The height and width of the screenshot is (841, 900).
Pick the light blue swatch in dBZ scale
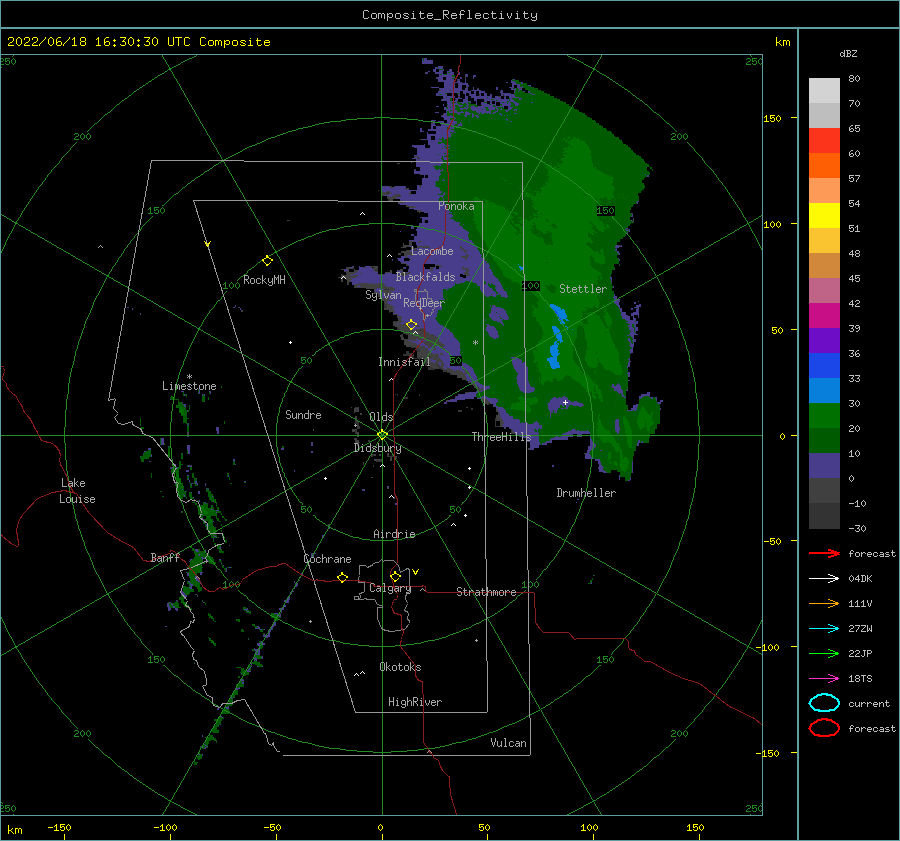coord(824,390)
